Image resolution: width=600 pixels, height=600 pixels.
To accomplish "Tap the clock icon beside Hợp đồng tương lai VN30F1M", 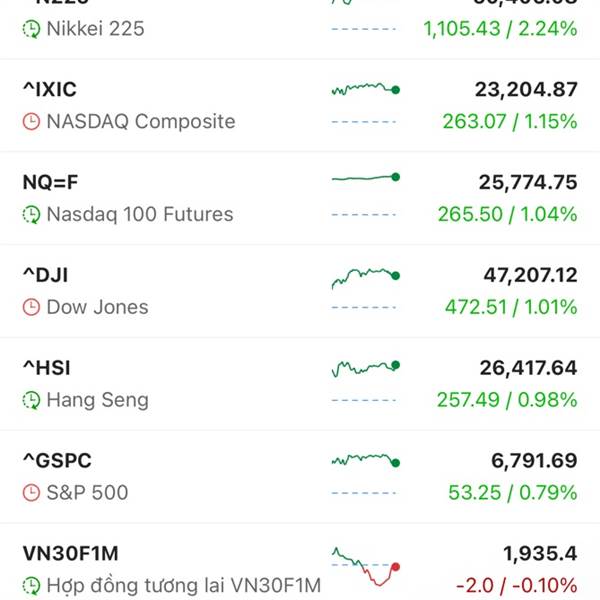I will point(31,585).
